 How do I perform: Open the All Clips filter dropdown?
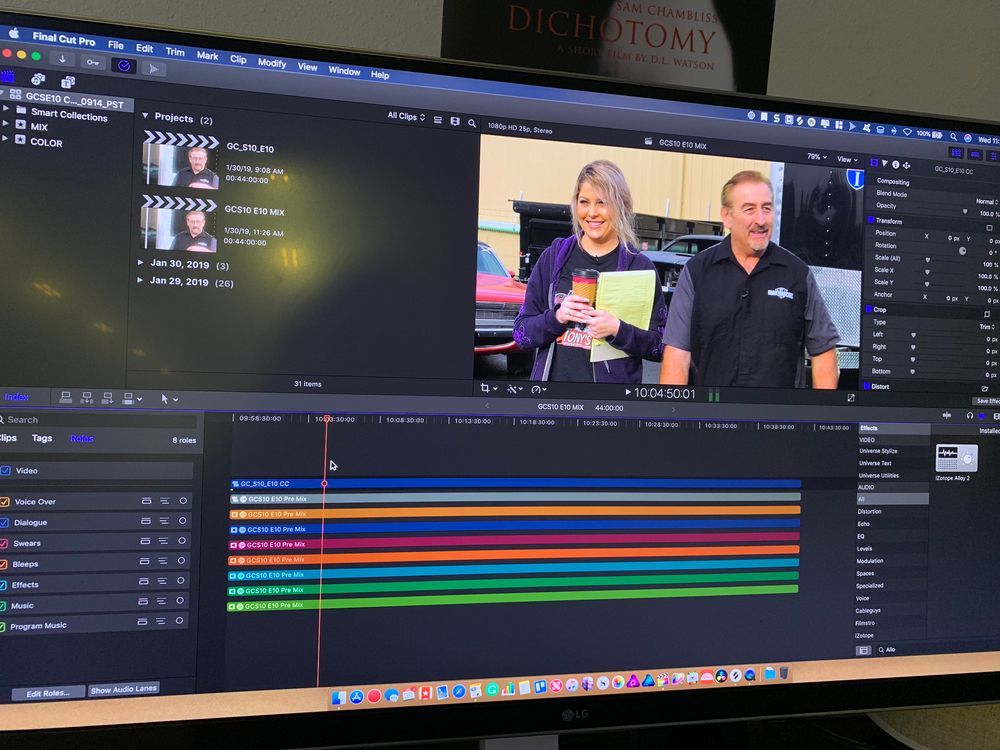point(406,116)
